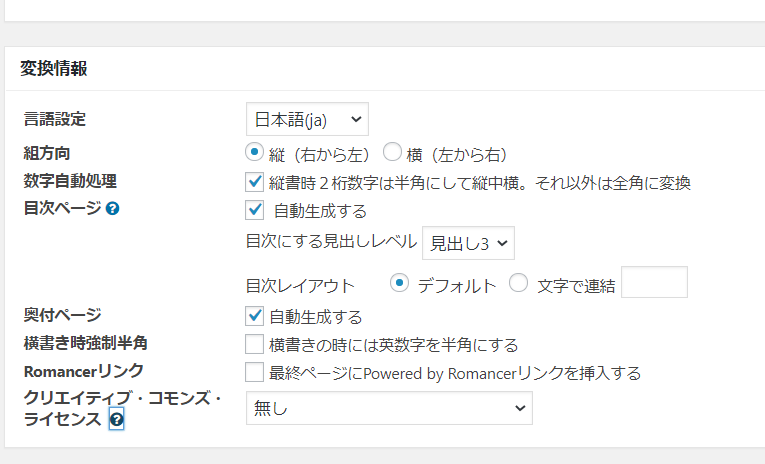The height and width of the screenshot is (464, 765).
Task: Click help icon beside 目次ページ
Action: click(113, 210)
